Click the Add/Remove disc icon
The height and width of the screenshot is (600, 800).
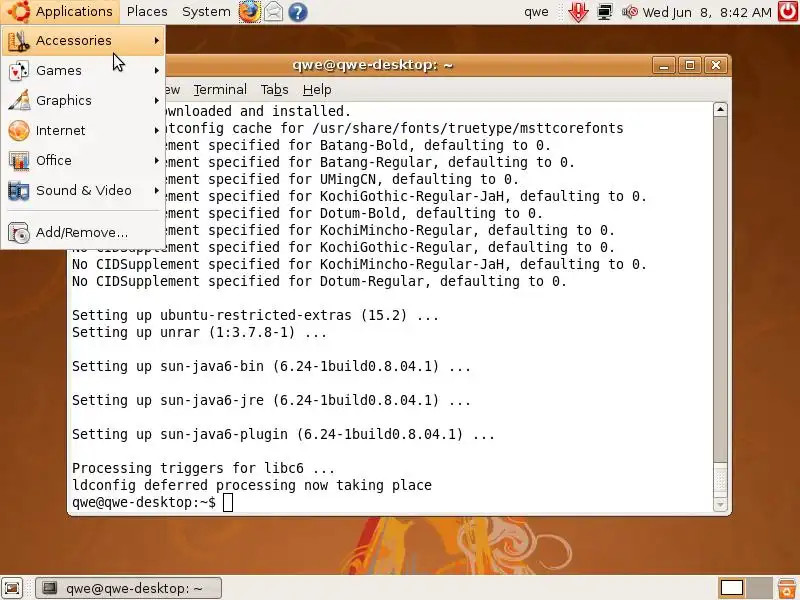(x=19, y=233)
